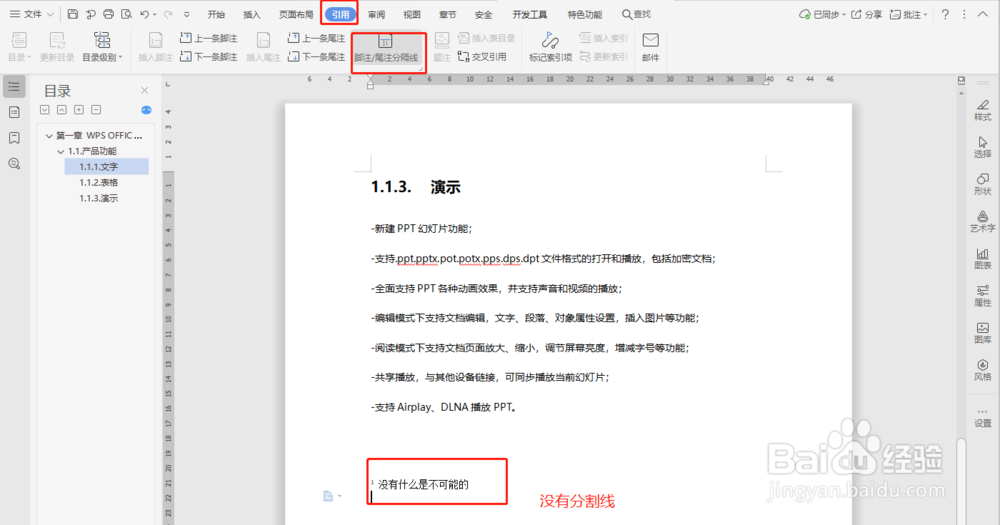Click the Save icon in quick toolbar
This screenshot has height=525, width=1000.
coord(73,14)
